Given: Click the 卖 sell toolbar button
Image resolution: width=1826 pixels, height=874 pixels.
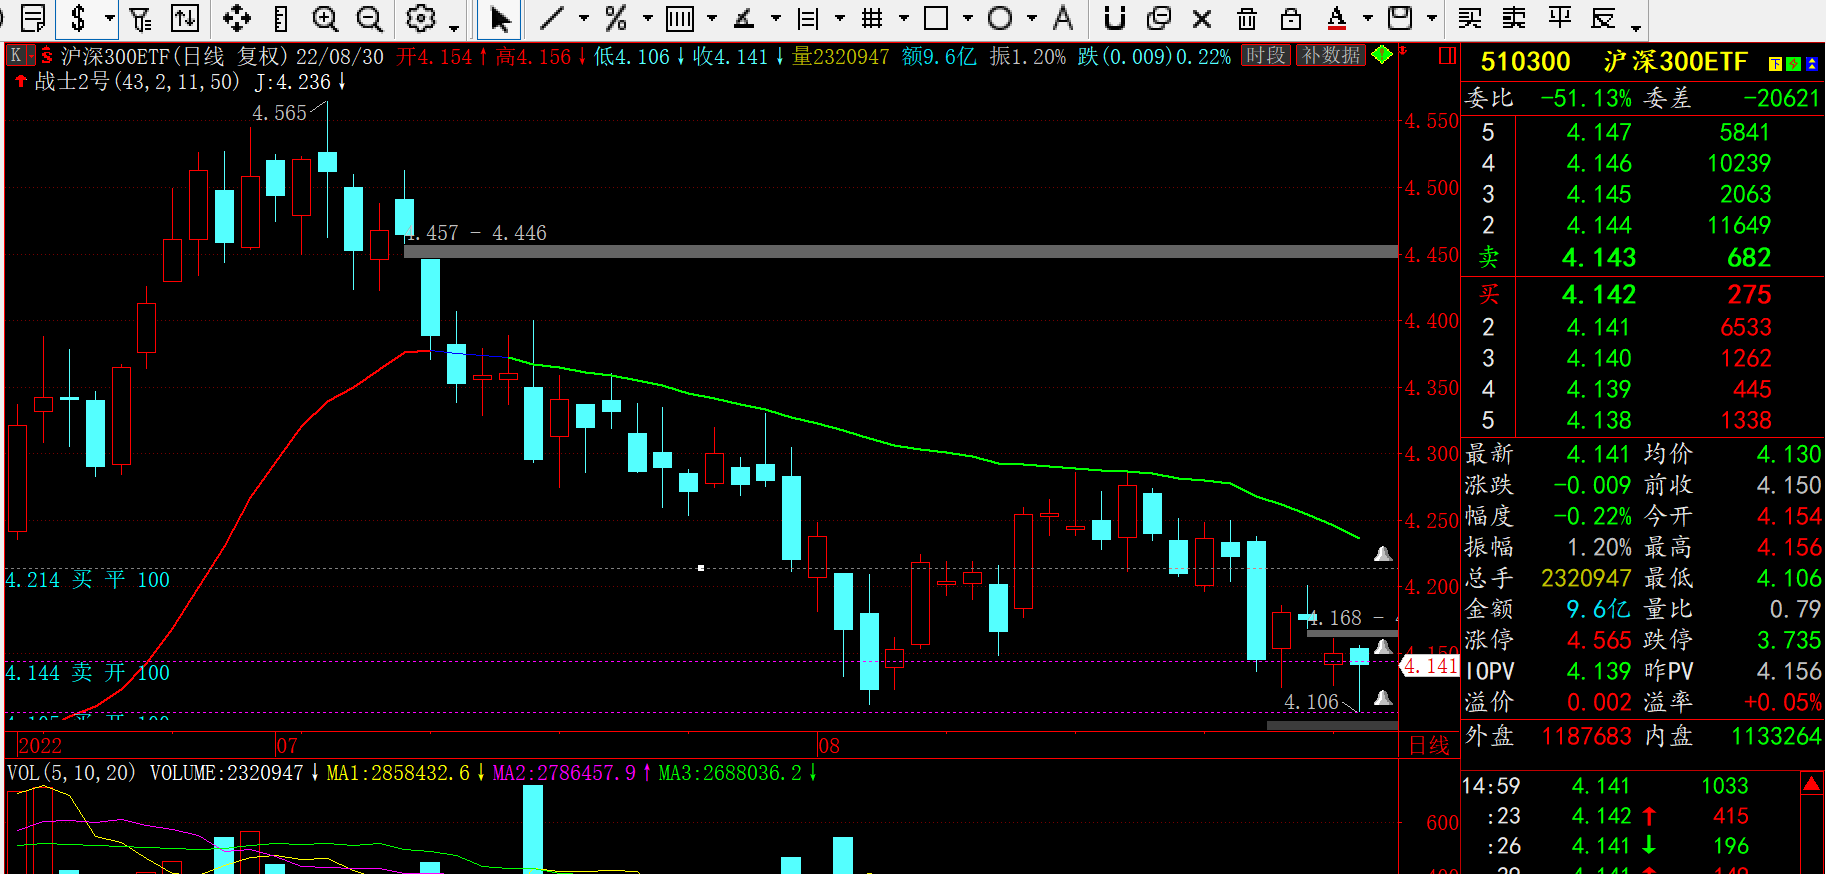Looking at the screenshot, I should pos(1514,18).
